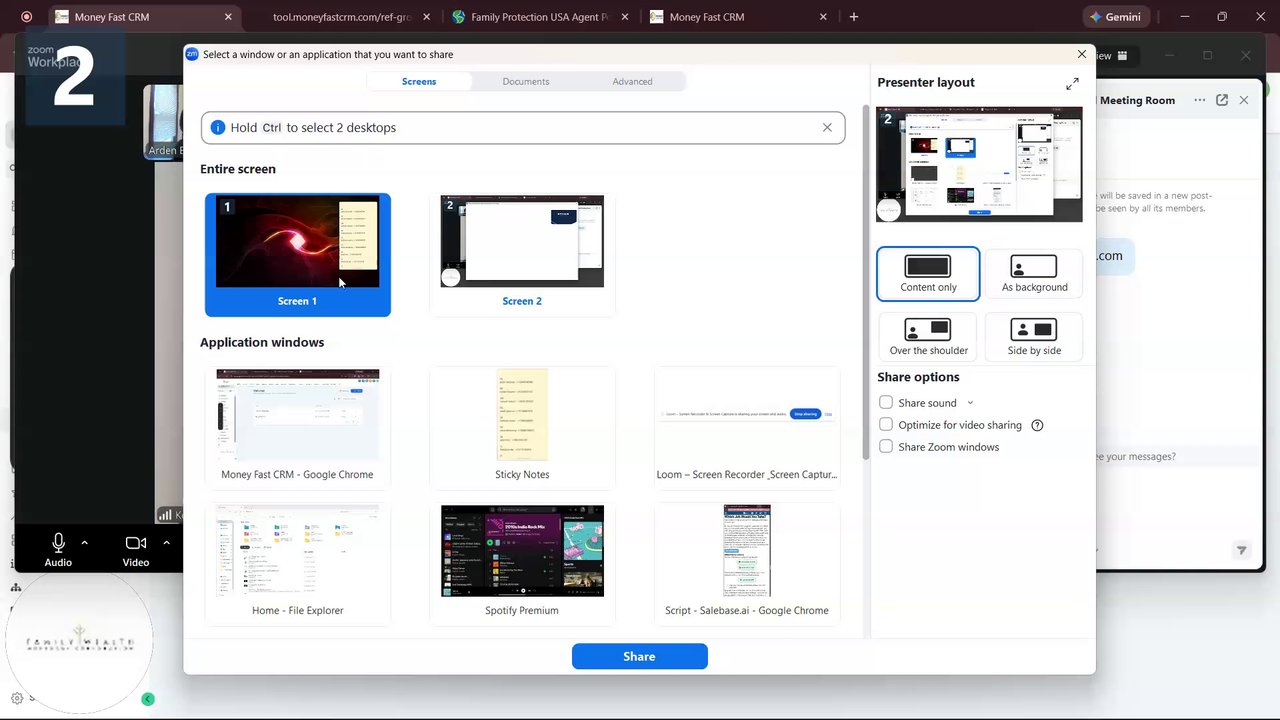The image size is (1280, 720).
Task: Pick the Over the shoulder layout
Action: 929,337
